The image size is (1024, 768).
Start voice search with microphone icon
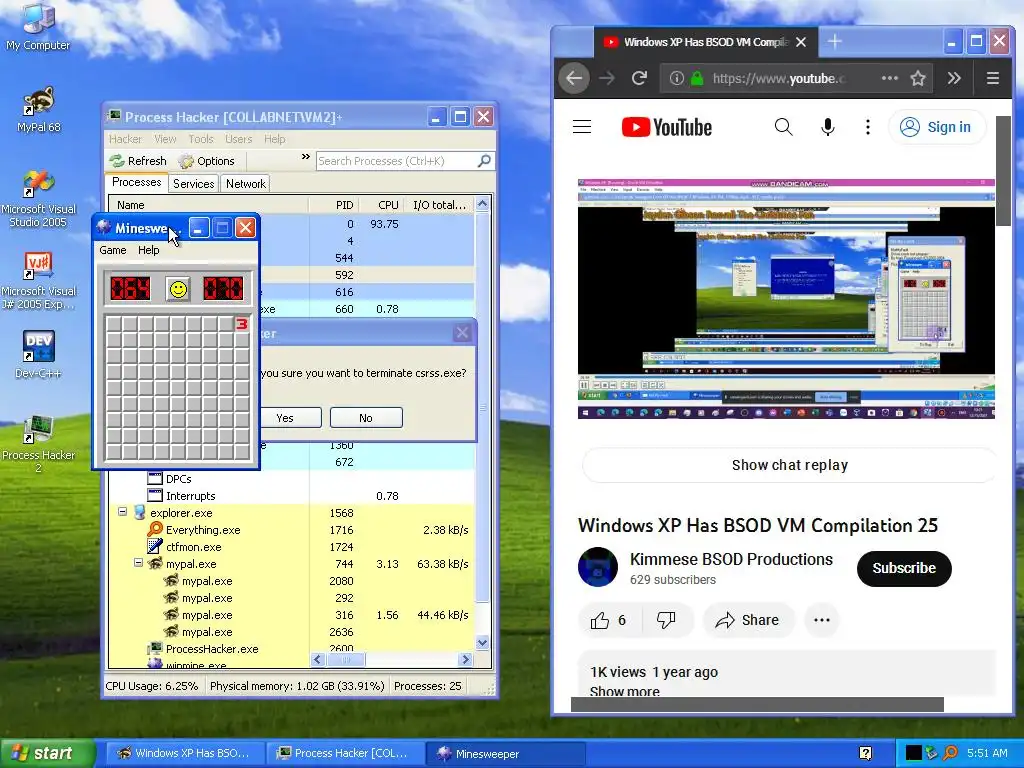pyautogui.click(x=827, y=127)
